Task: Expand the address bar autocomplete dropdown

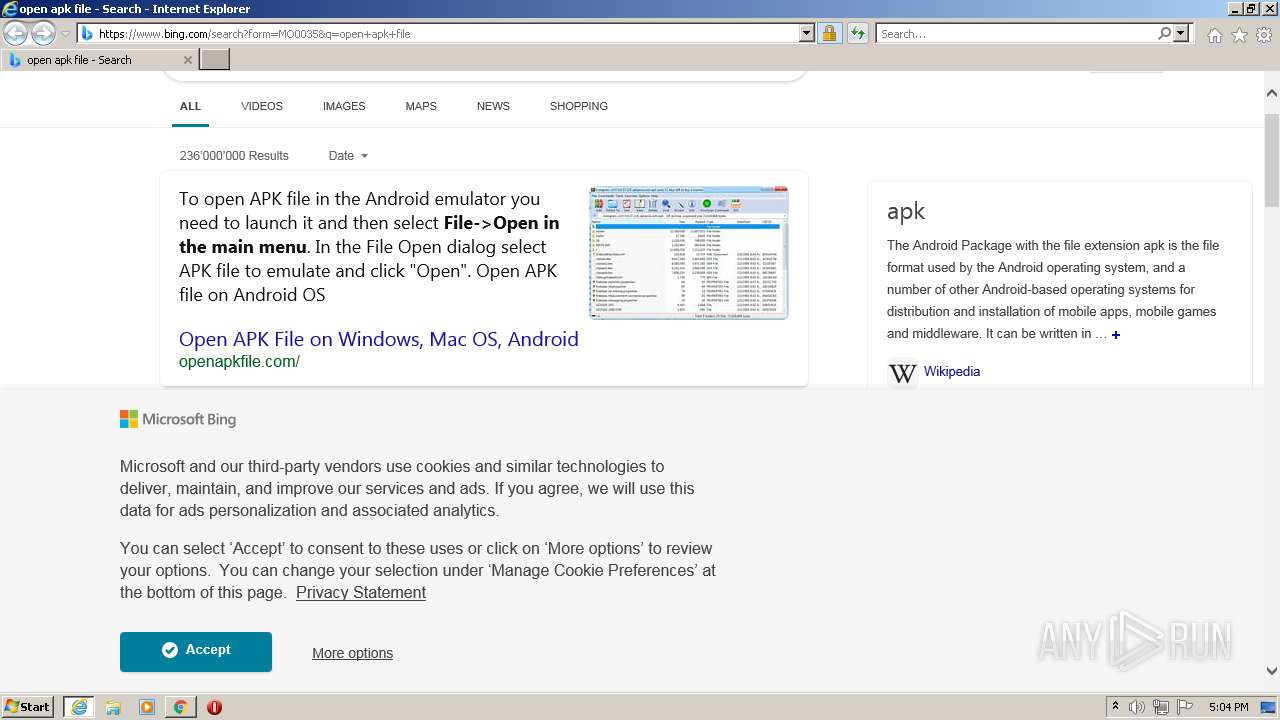Action: [807, 34]
